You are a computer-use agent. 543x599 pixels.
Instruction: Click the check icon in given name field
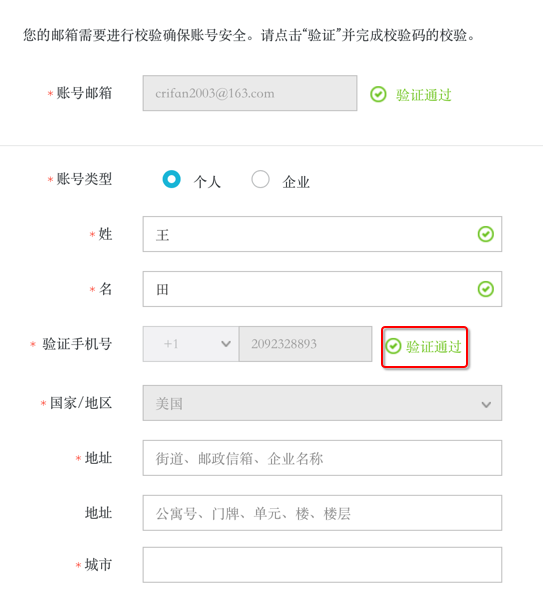coord(486,289)
